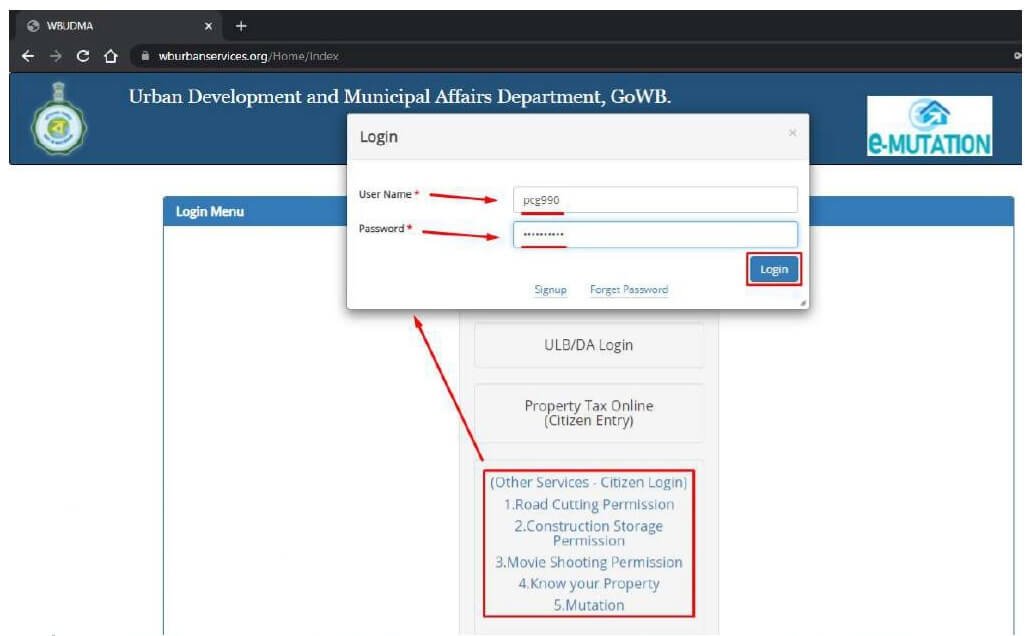This screenshot has height=636, width=1025.
Task: Open a new tab with the plus icon
Action: 241,26
